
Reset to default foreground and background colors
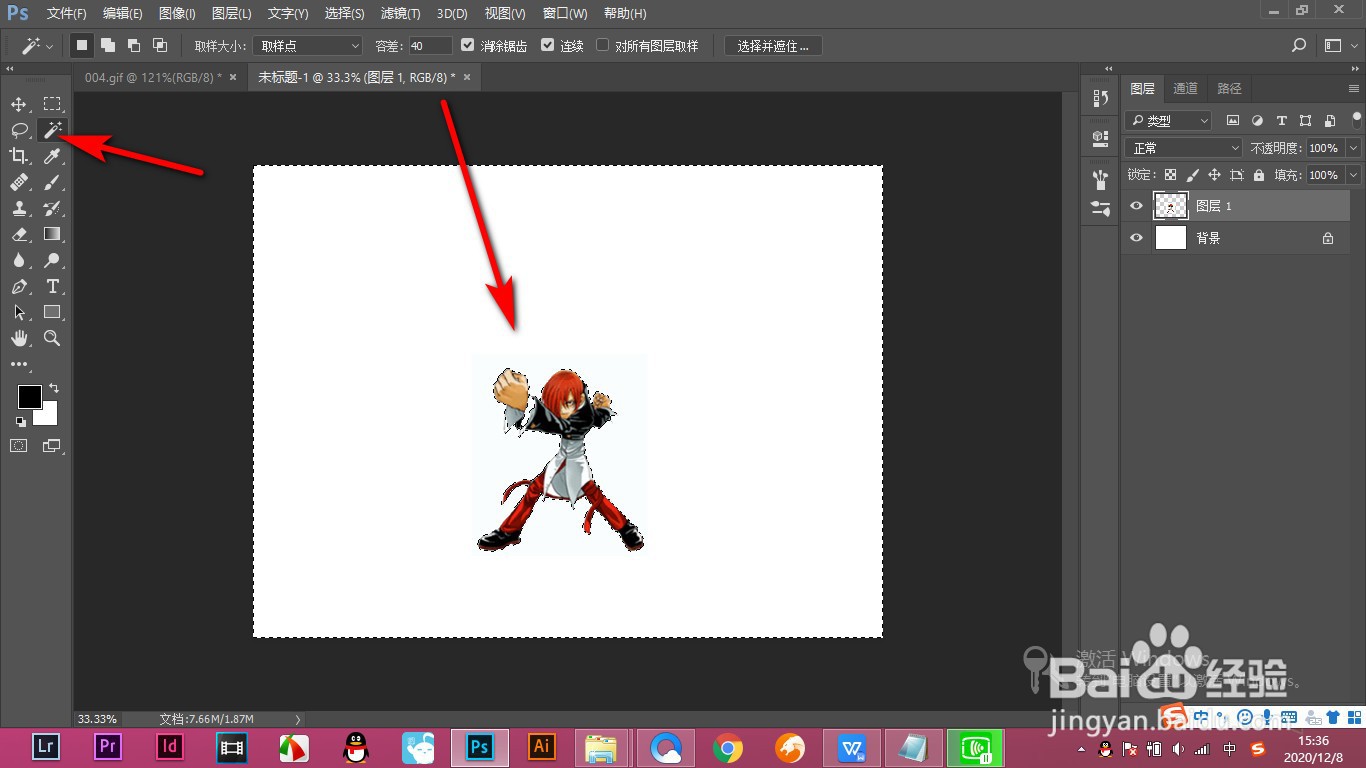[21, 422]
